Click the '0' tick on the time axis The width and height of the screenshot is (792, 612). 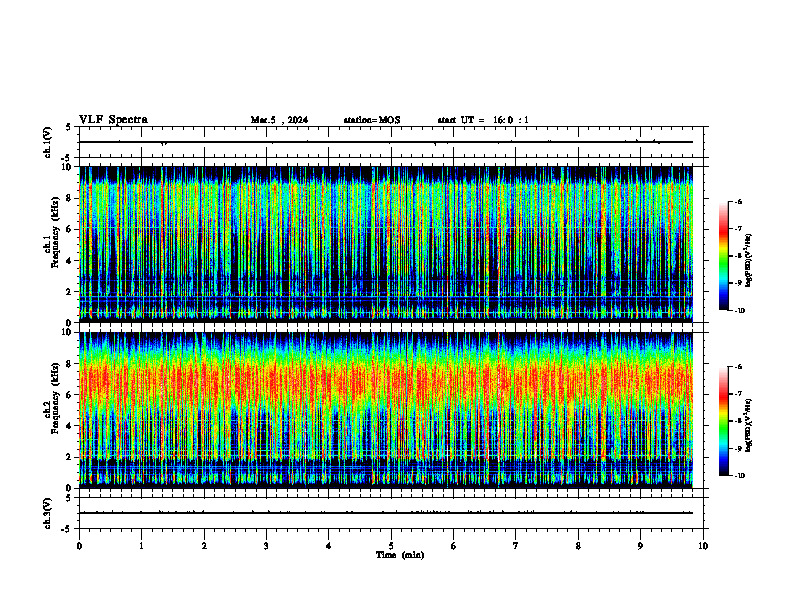click(79, 546)
